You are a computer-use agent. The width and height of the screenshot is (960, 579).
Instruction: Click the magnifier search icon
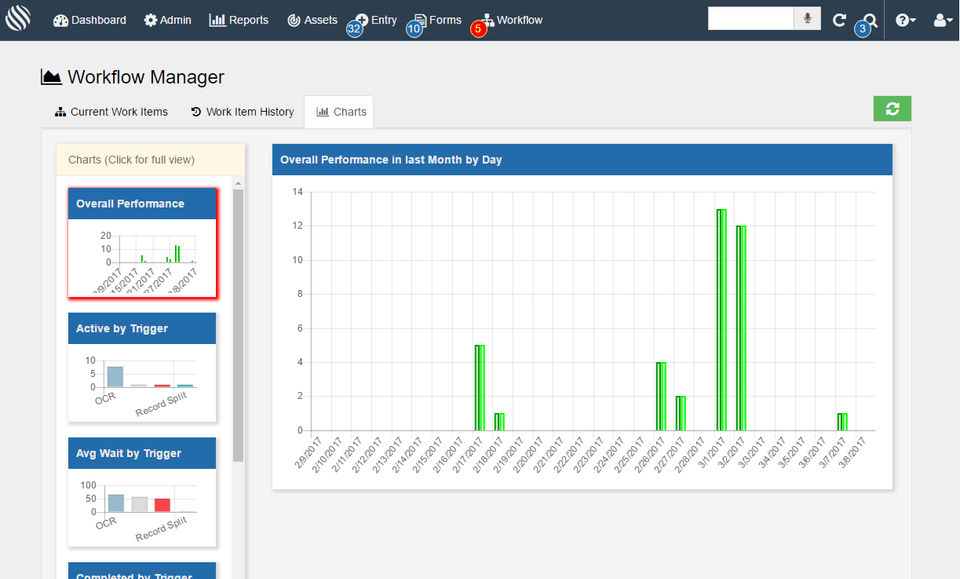[x=870, y=20]
